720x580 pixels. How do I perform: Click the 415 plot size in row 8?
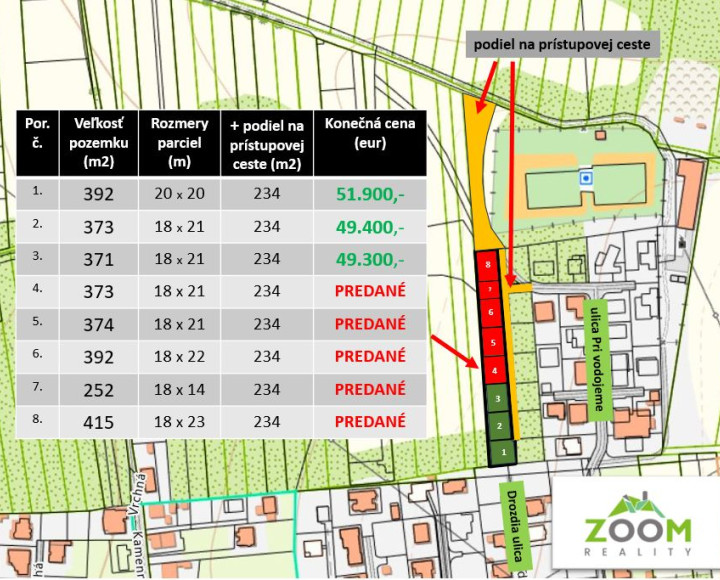[98, 421]
